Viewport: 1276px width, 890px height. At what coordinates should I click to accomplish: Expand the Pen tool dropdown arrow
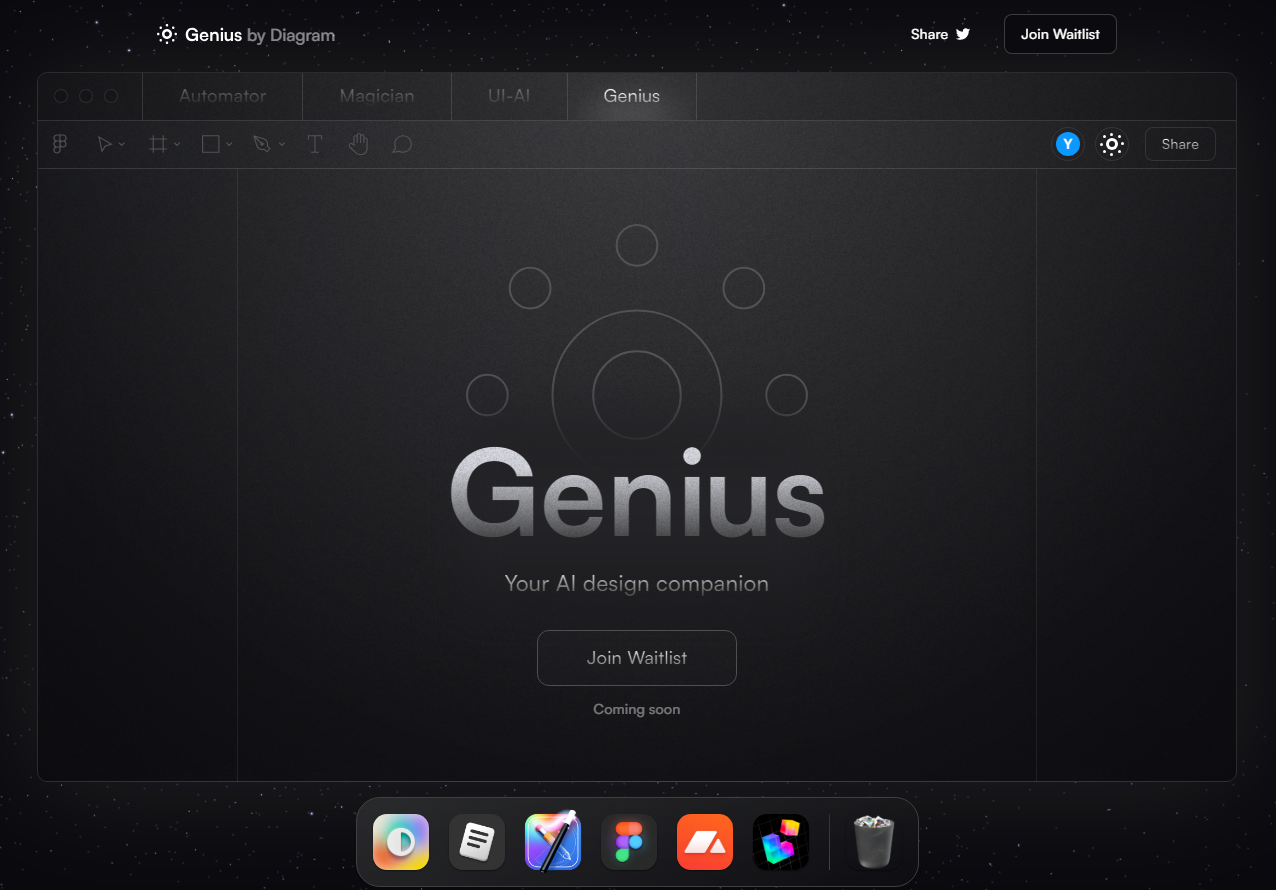click(282, 145)
